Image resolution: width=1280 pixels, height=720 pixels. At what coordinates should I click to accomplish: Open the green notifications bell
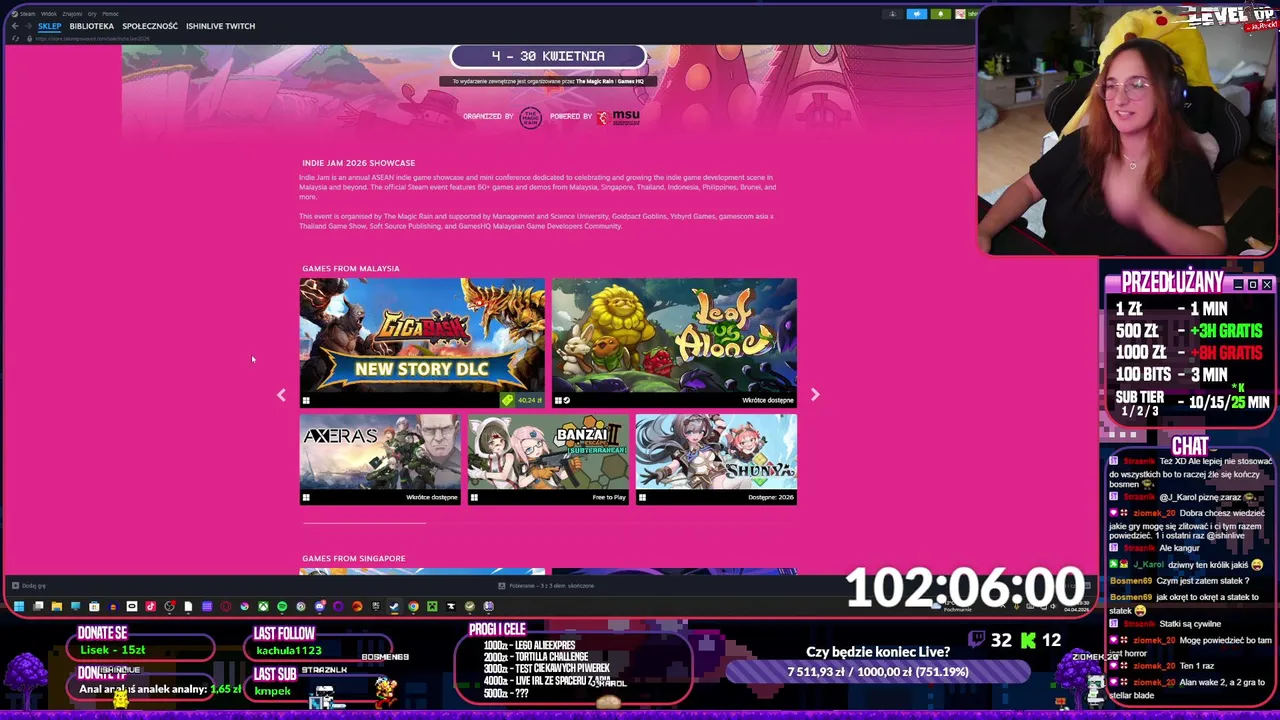(941, 14)
